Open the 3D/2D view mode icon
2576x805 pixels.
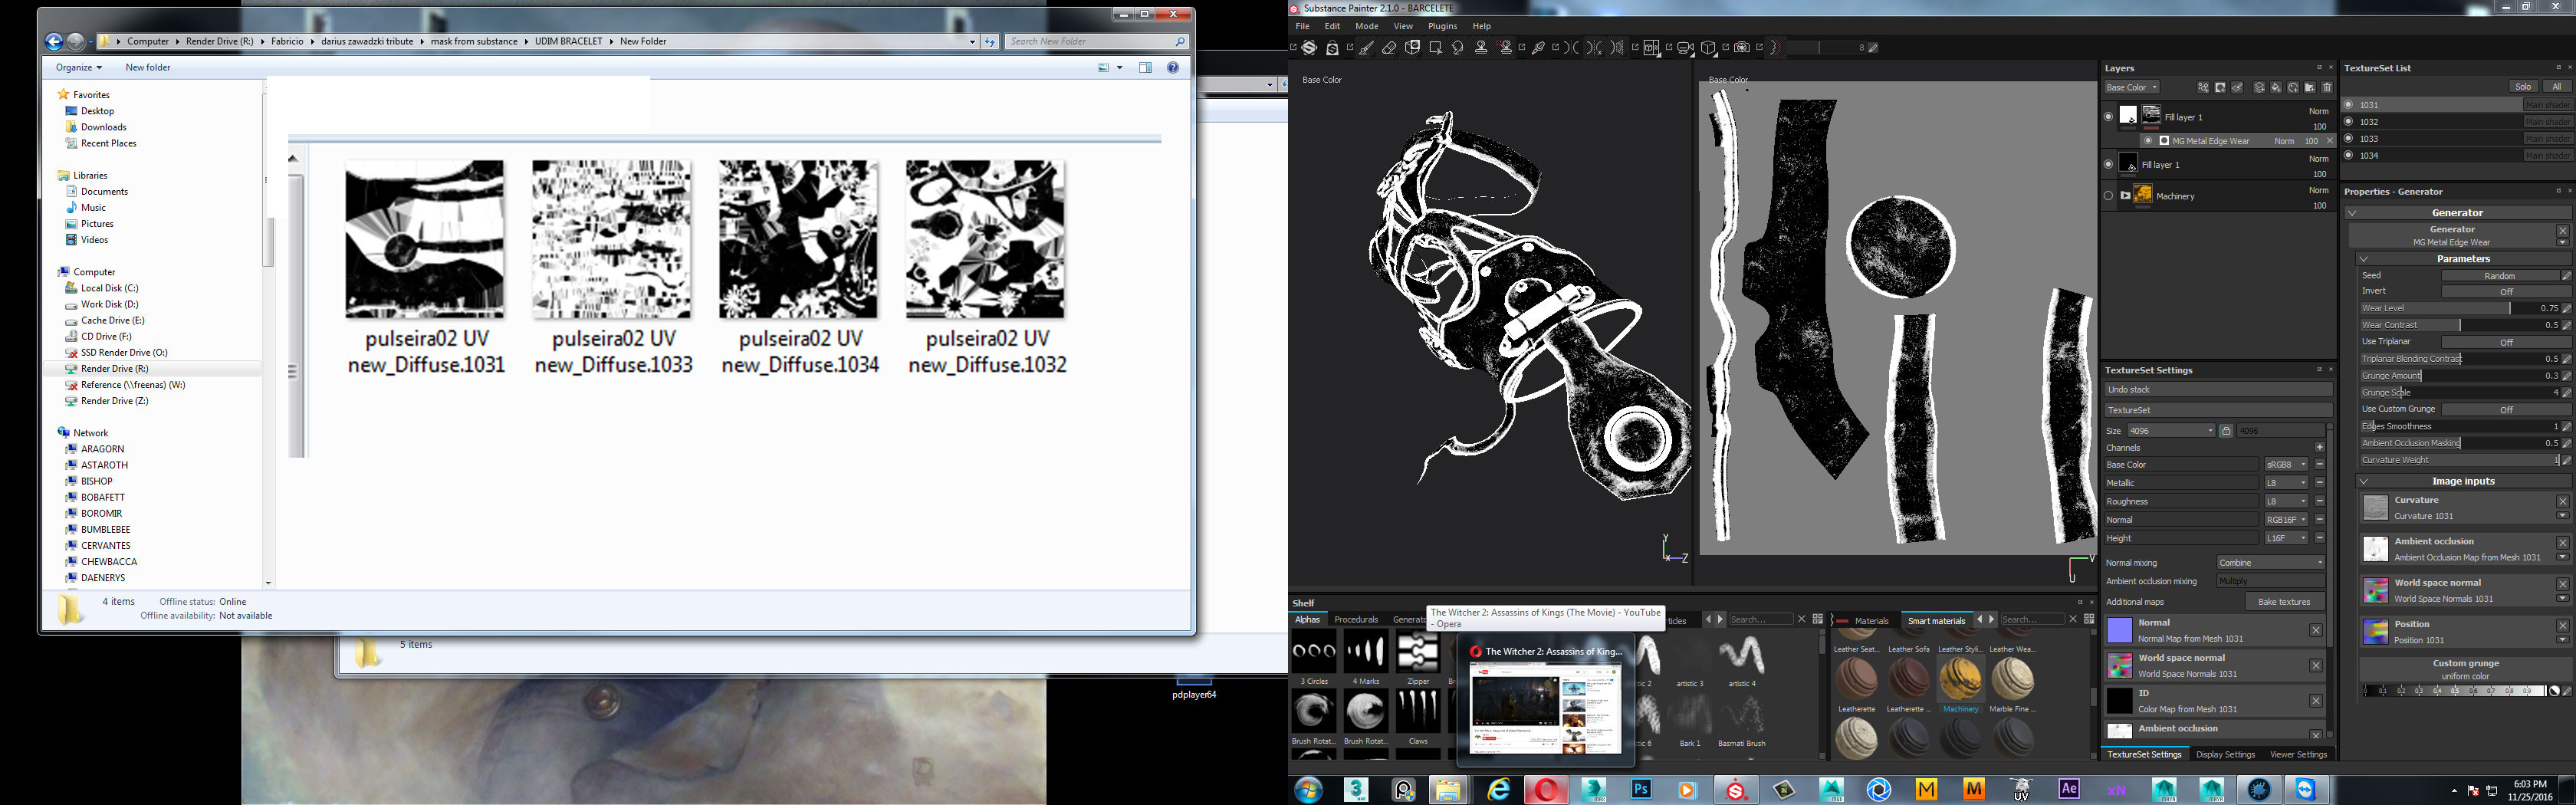1651,47
